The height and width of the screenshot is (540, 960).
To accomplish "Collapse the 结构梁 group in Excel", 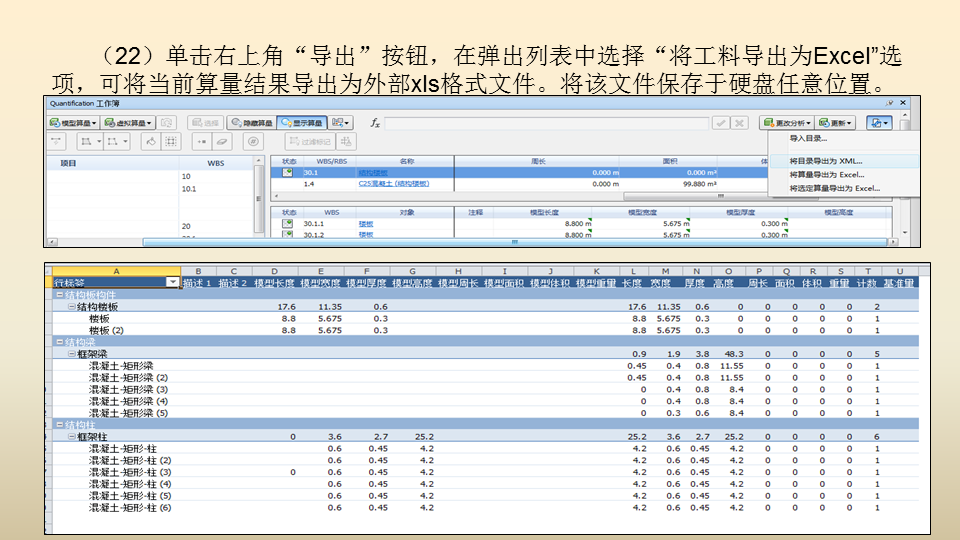I will click(x=59, y=342).
